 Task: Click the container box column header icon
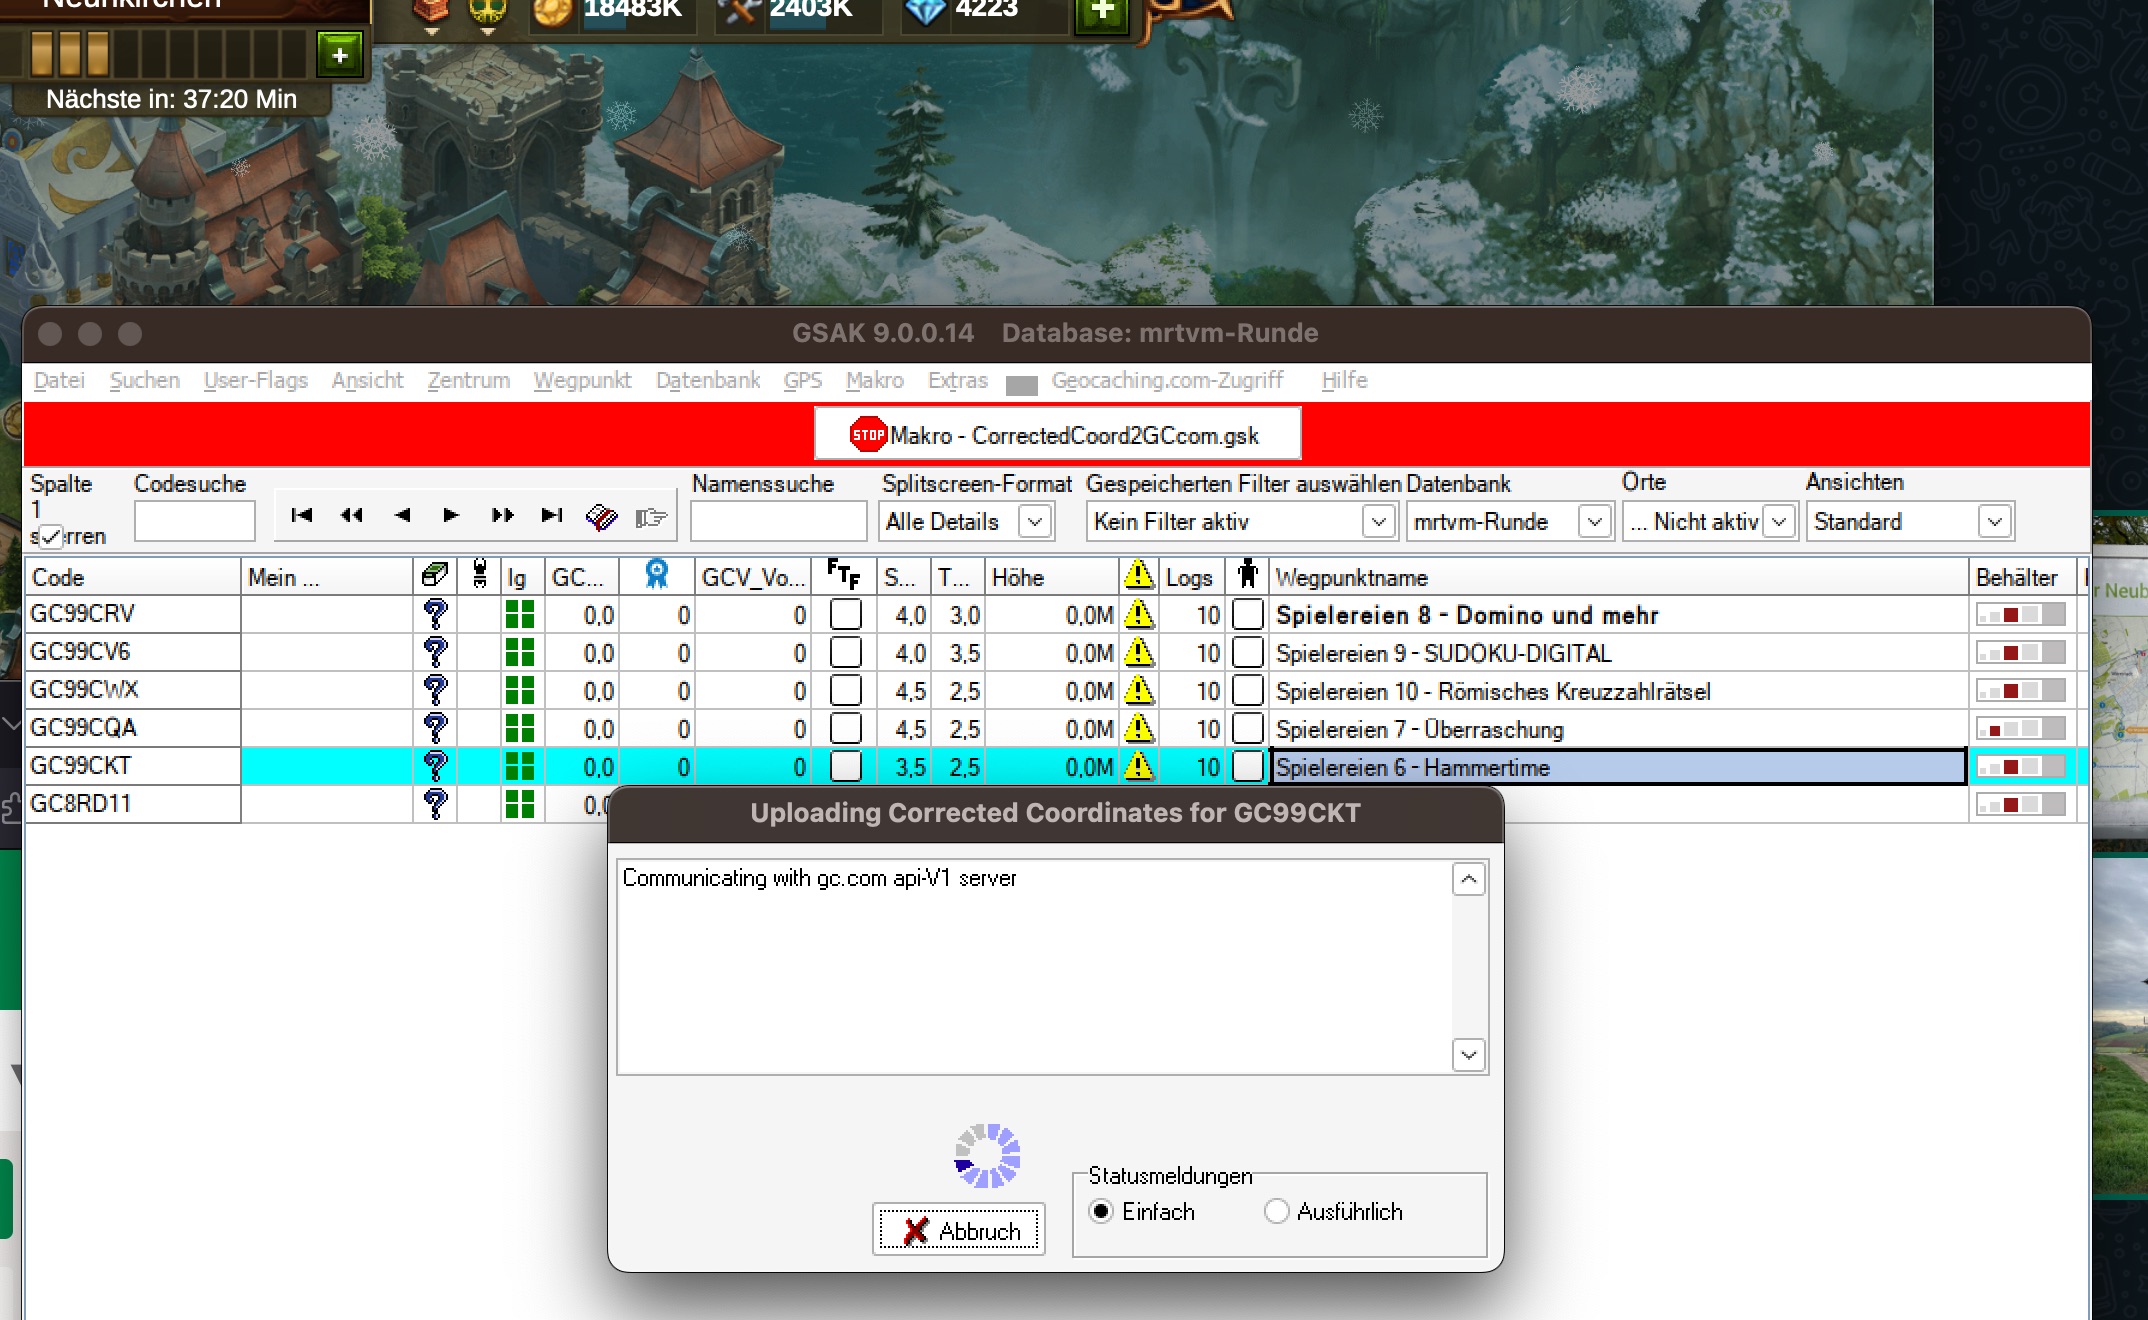point(435,574)
